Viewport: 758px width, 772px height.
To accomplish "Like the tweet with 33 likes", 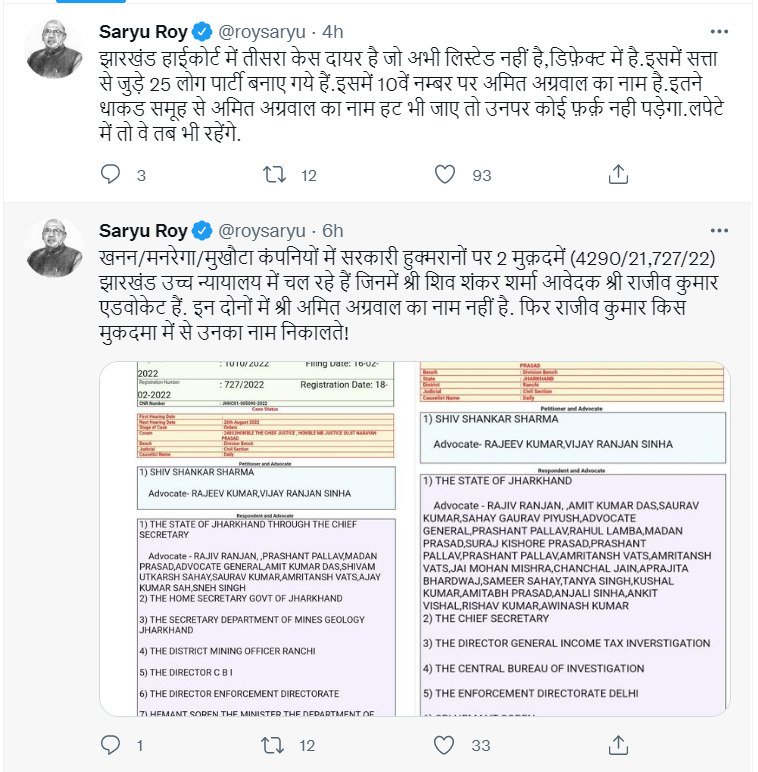I will (443, 744).
